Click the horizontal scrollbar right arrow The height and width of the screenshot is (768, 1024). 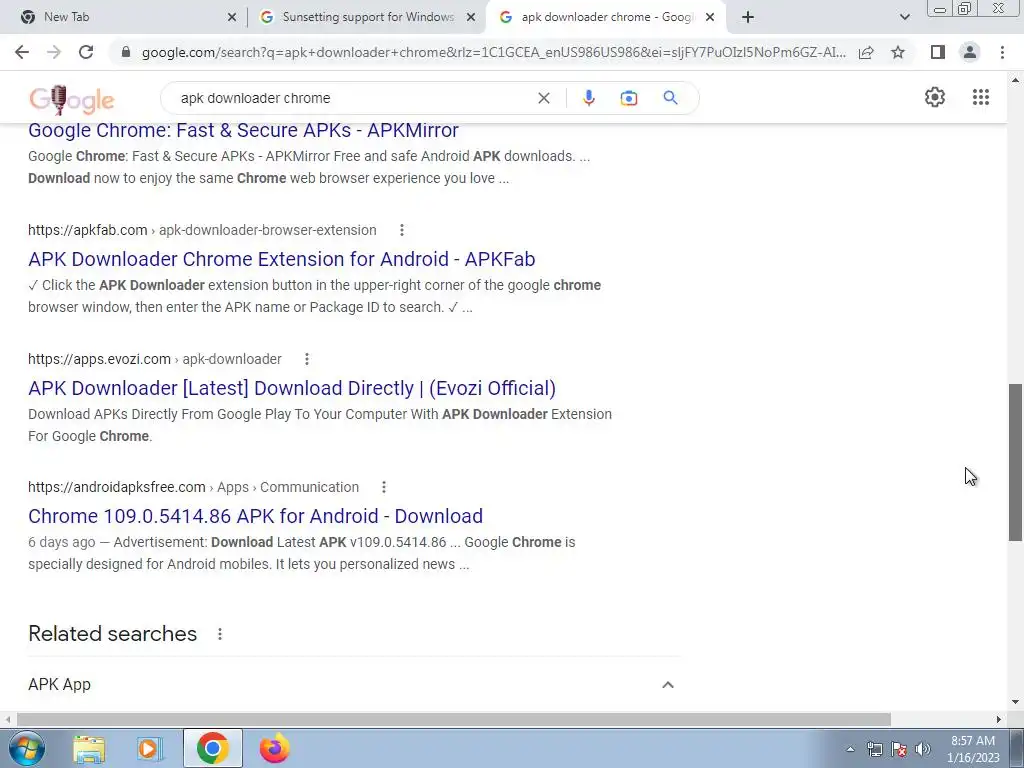[x=999, y=719]
